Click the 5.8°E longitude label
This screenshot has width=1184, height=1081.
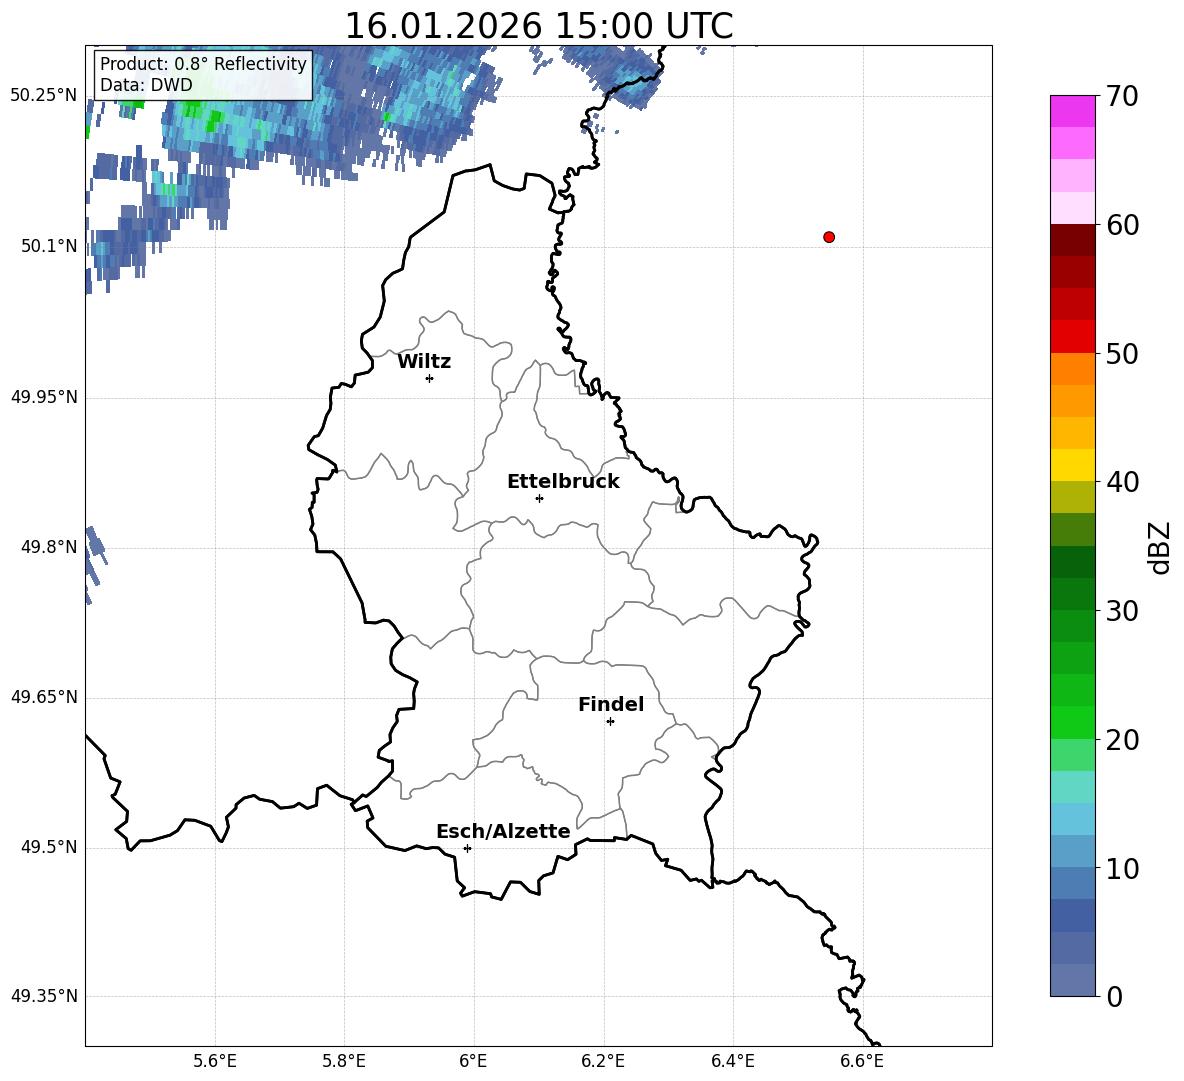click(x=344, y=1061)
